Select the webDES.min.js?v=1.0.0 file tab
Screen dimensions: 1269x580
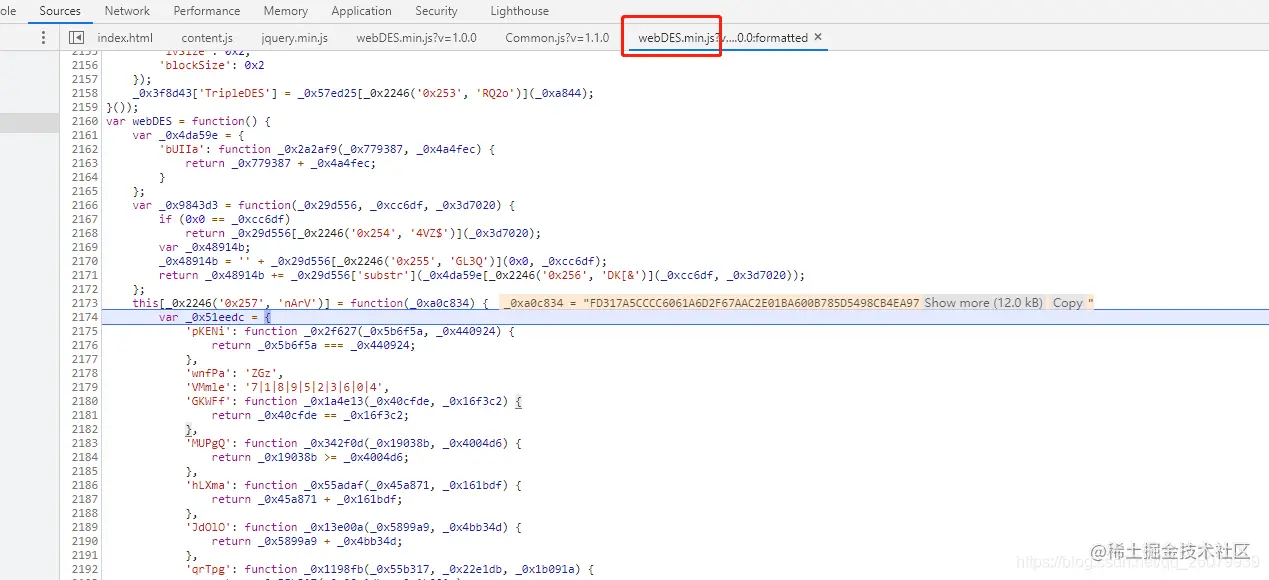[416, 38]
